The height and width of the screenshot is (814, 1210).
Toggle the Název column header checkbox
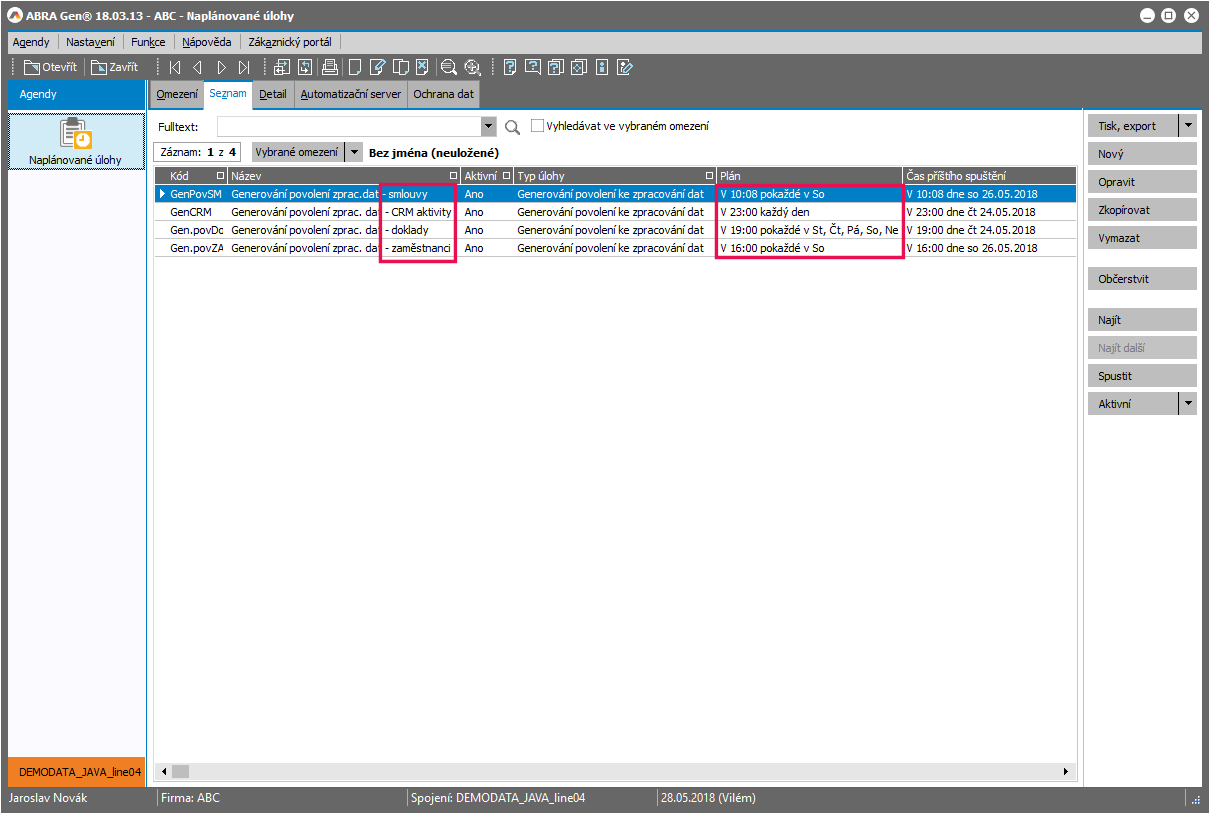453,176
